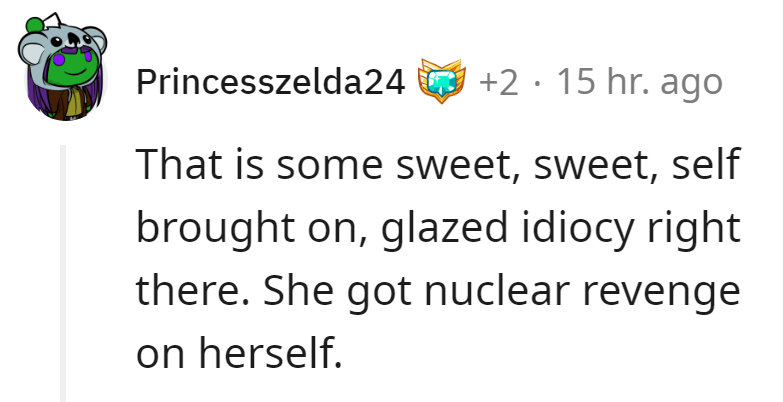
Task: Click the teal gem inside the award badge
Action: [441, 79]
